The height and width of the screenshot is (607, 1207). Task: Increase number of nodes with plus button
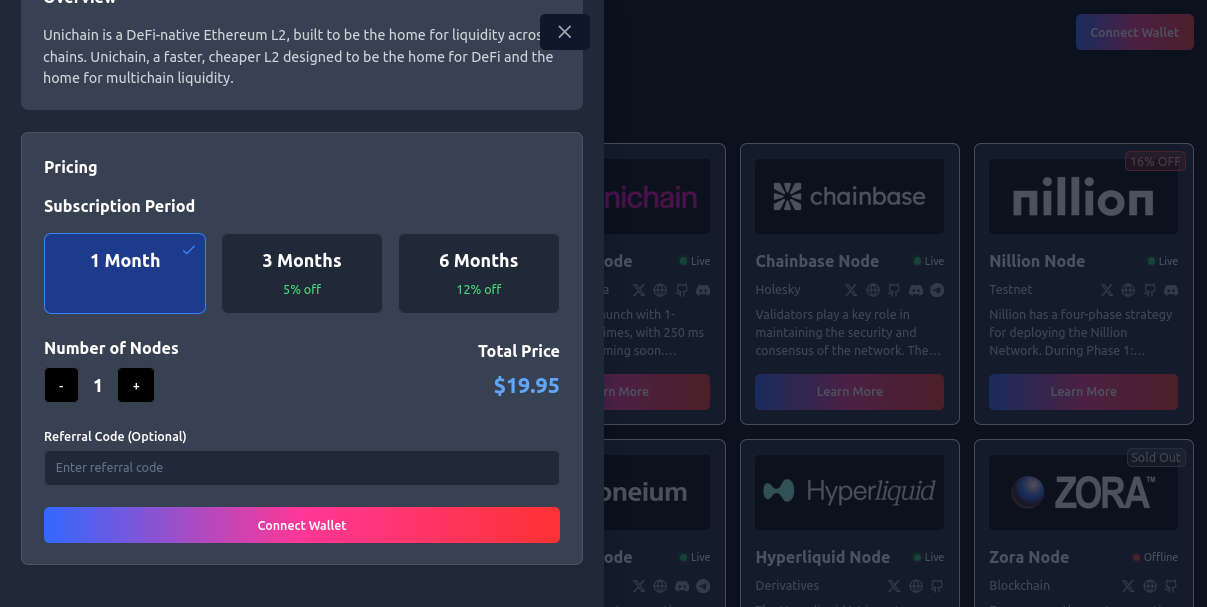[136, 386]
